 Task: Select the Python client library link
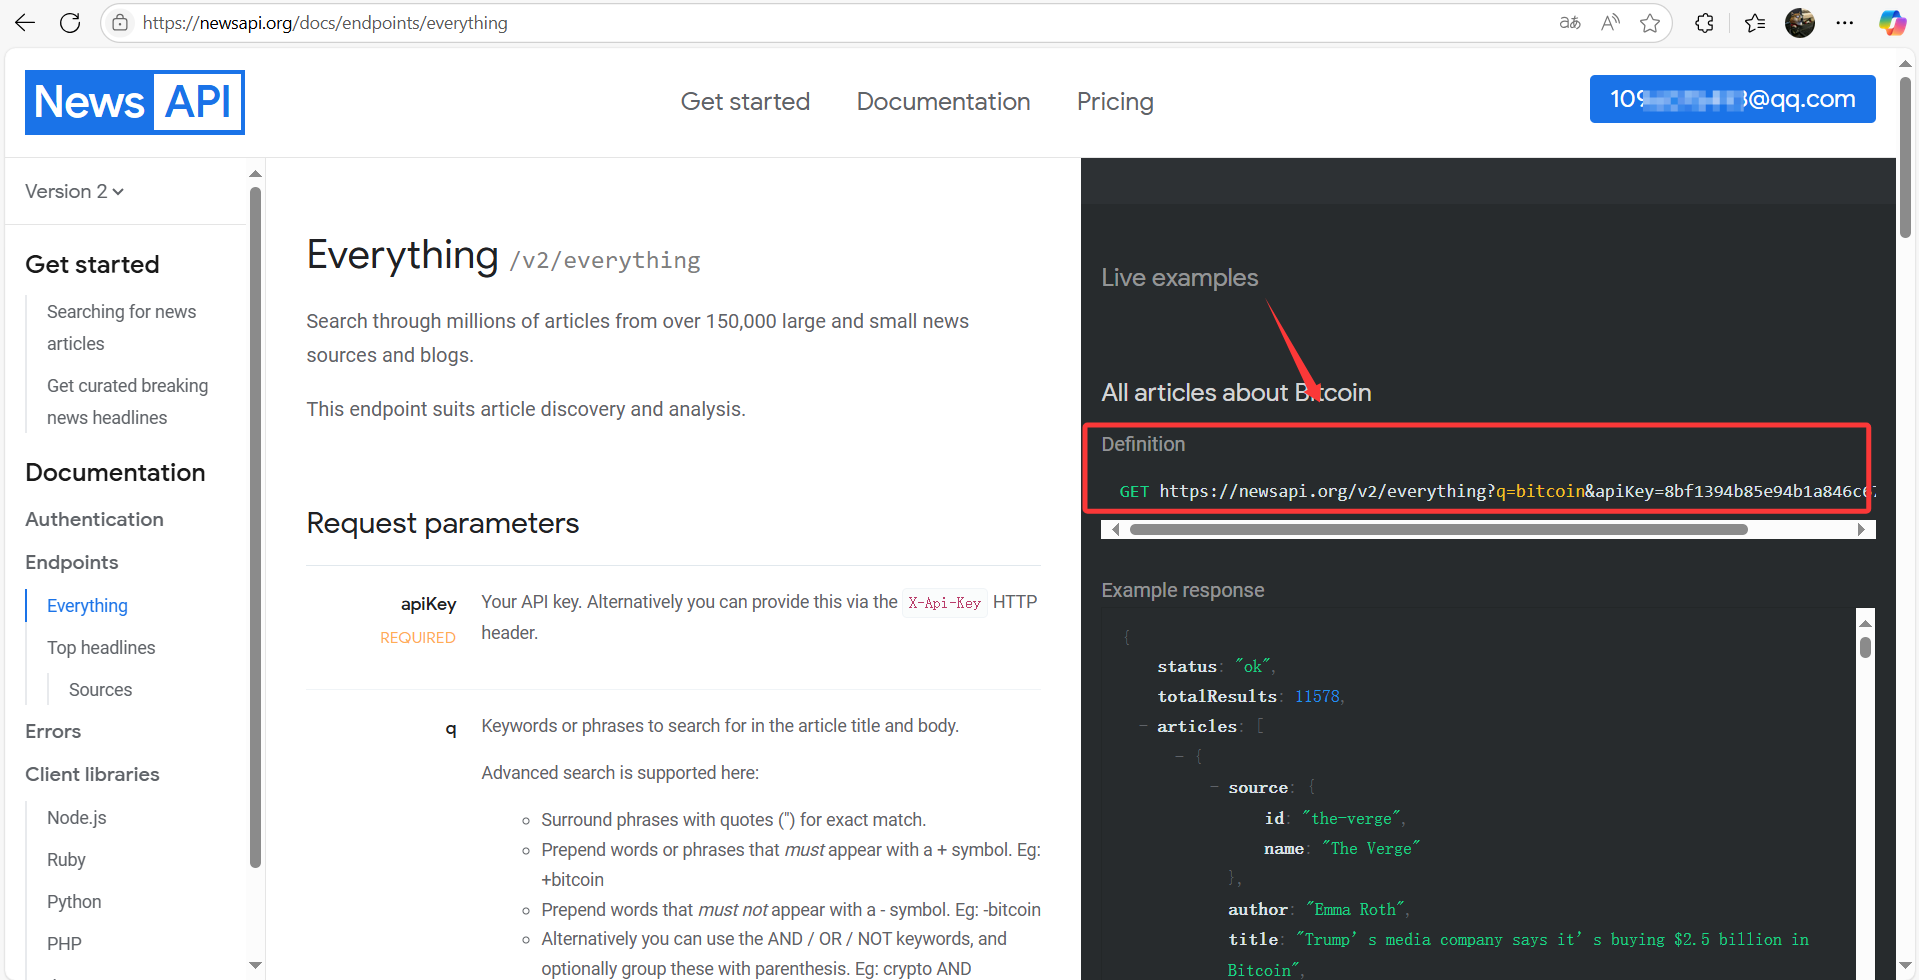tap(74, 902)
